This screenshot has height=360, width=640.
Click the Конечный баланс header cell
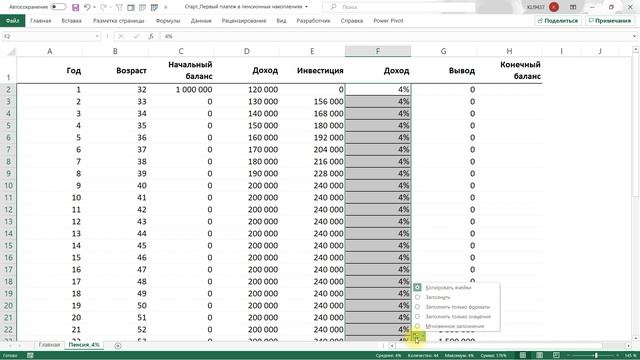click(x=509, y=71)
